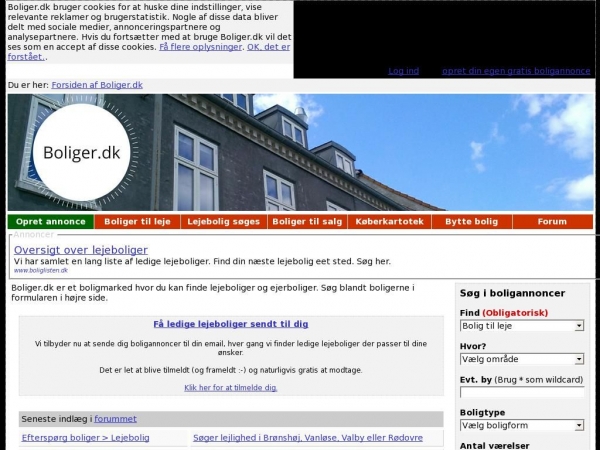
Task: Expand the Boligtype 'Vælg boligform' dropdown
Action: pyautogui.click(x=522, y=426)
